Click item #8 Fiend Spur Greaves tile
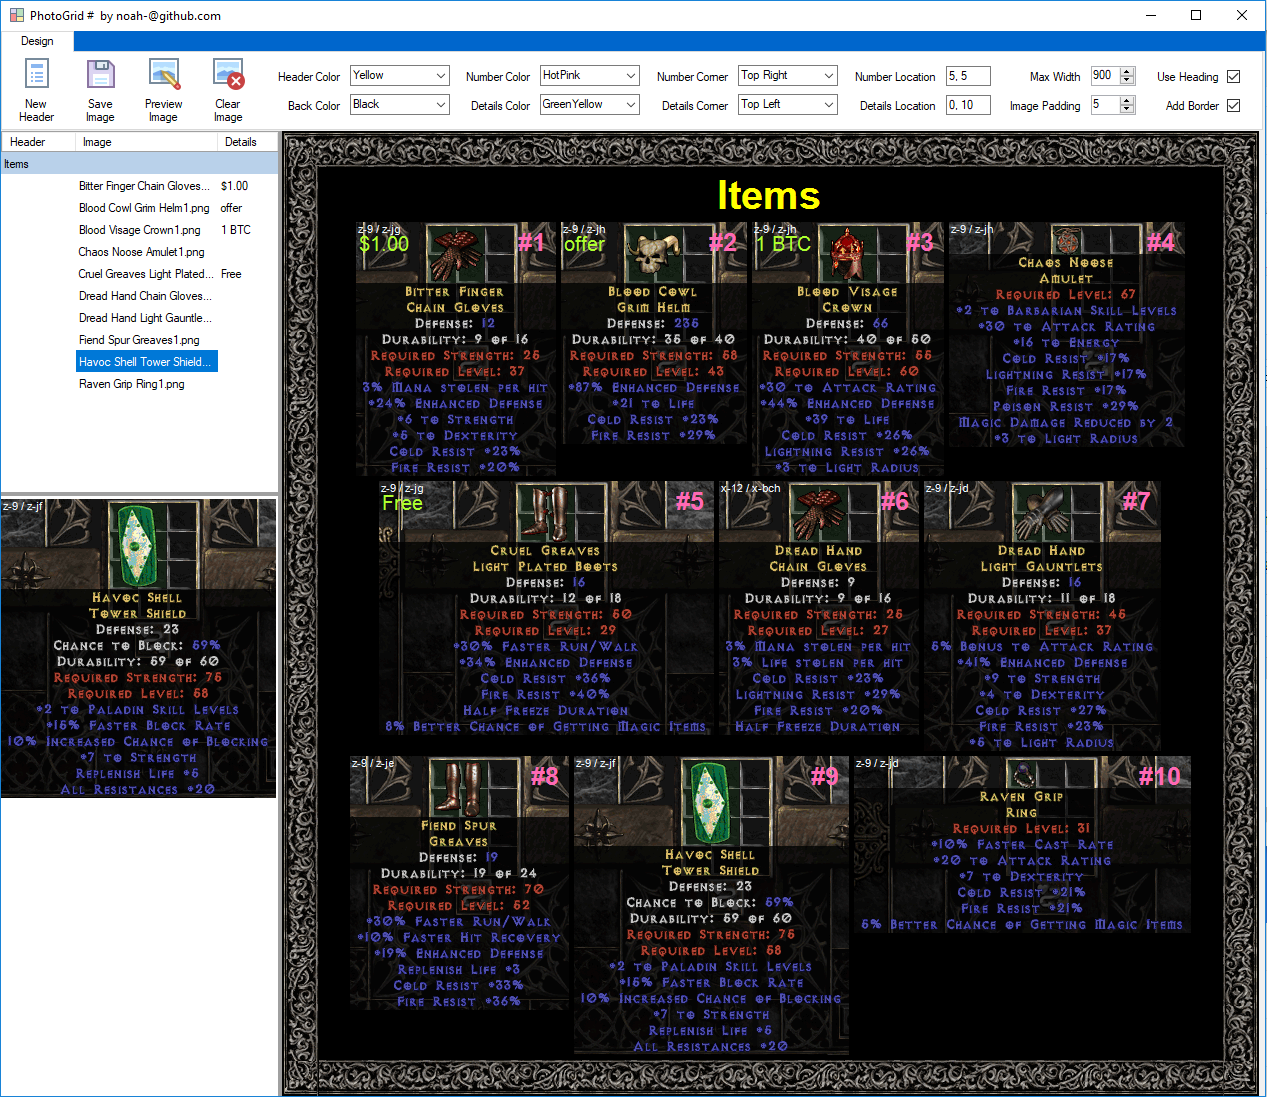The image size is (1267, 1097). pos(459,882)
